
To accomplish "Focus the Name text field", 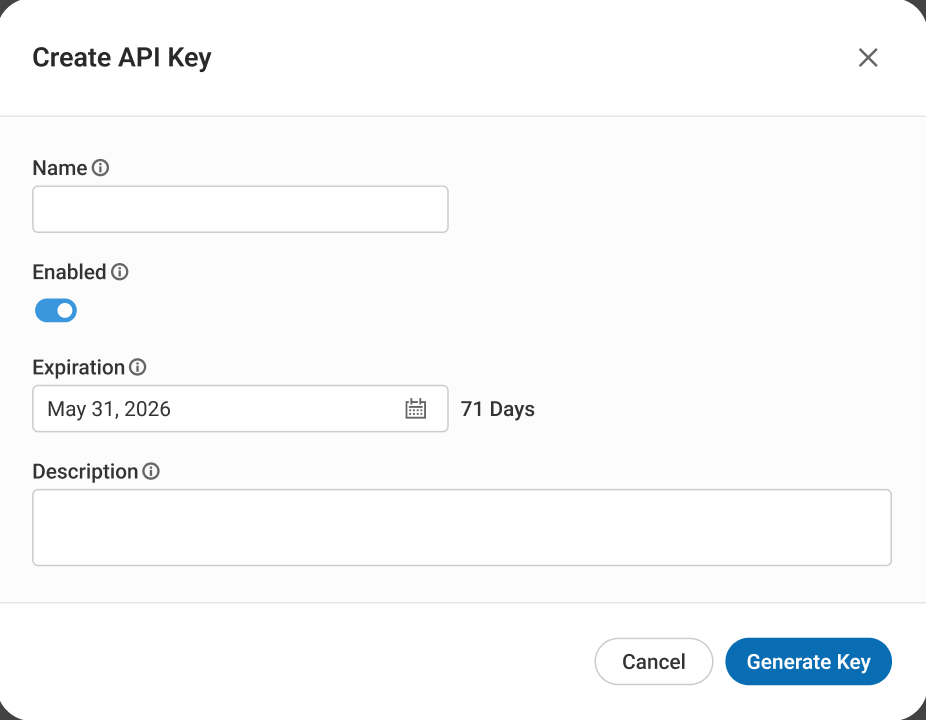I will point(240,209).
